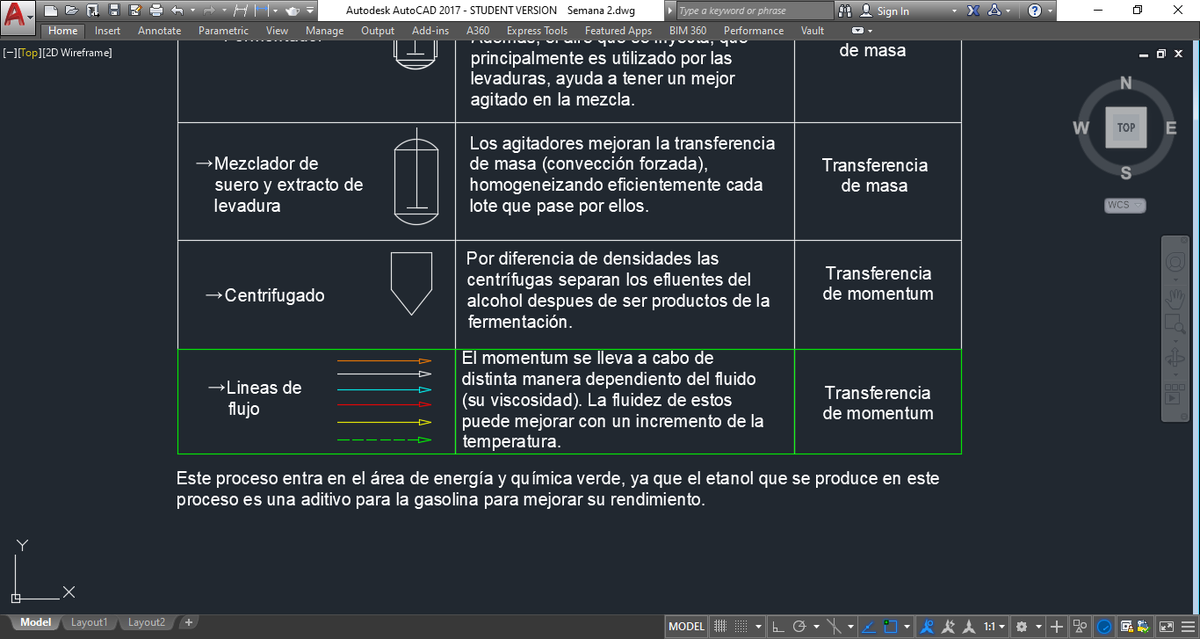This screenshot has height=639, width=1200.
Task: Switch to the Parametric ribbon tab
Action: pos(224,31)
